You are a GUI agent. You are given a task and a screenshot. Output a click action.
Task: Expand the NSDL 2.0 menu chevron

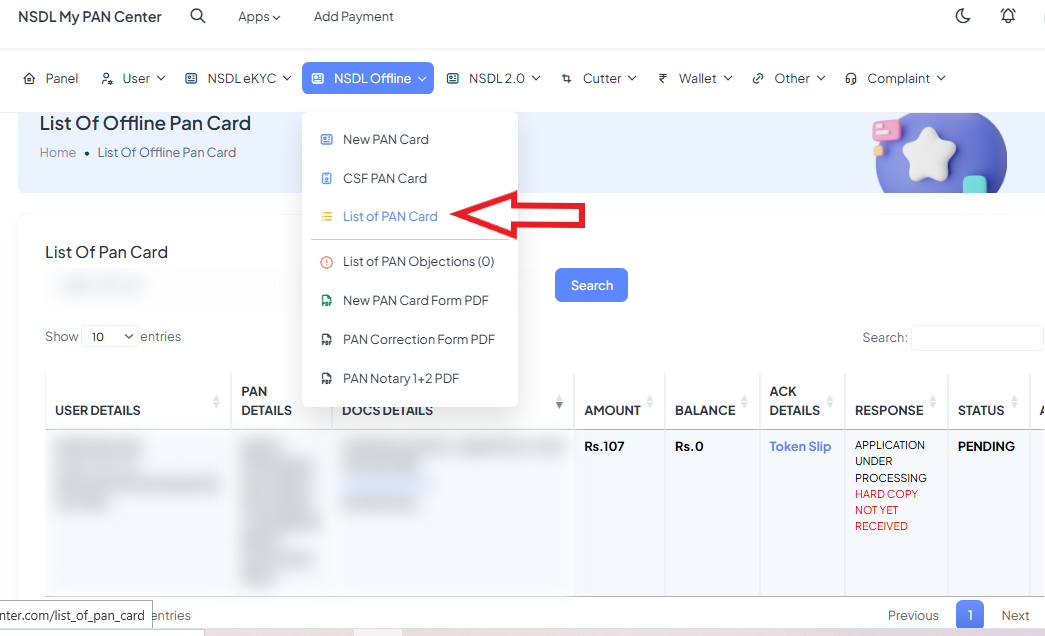(536, 79)
